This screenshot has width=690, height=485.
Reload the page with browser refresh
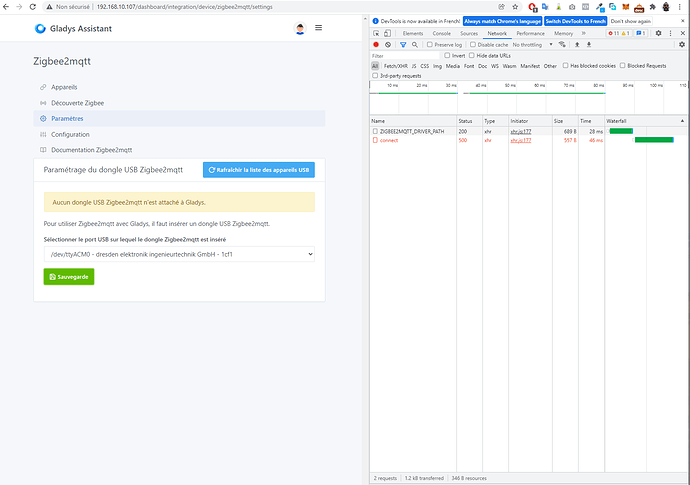pos(33,7)
